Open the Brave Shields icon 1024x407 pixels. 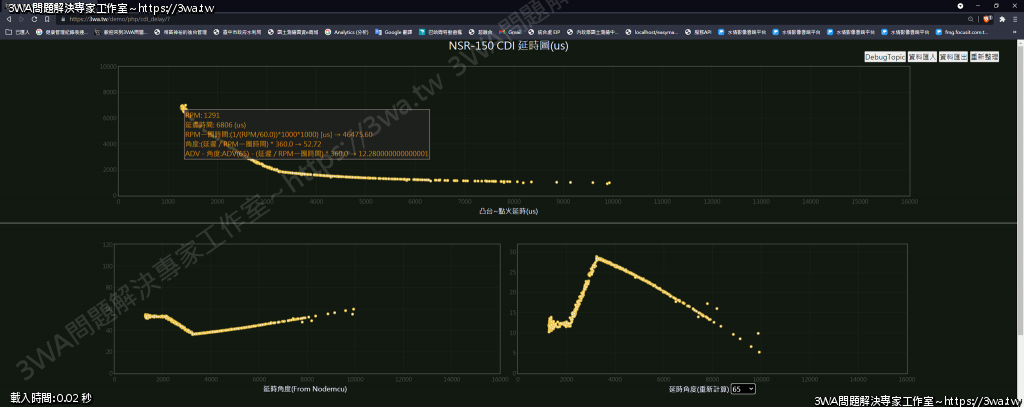click(x=987, y=18)
